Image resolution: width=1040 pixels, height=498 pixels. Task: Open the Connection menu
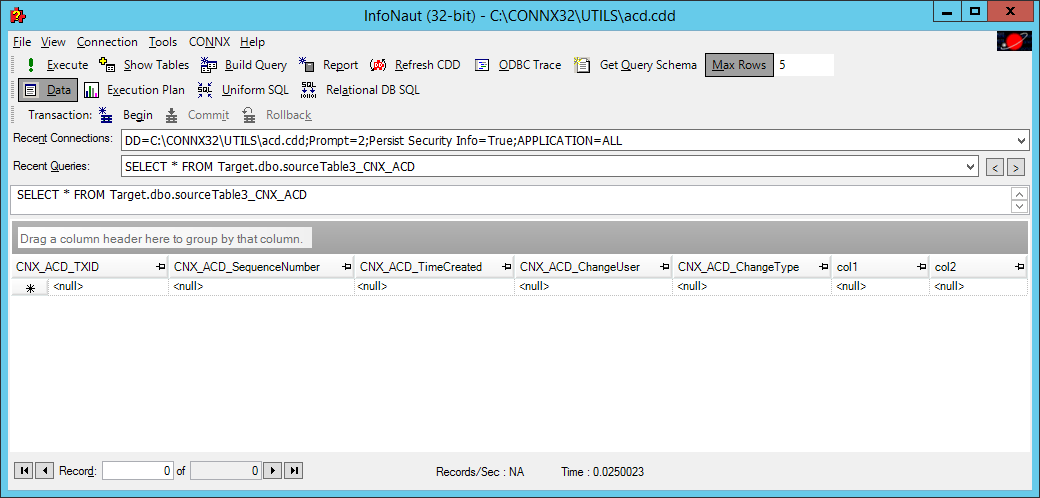coord(107,42)
